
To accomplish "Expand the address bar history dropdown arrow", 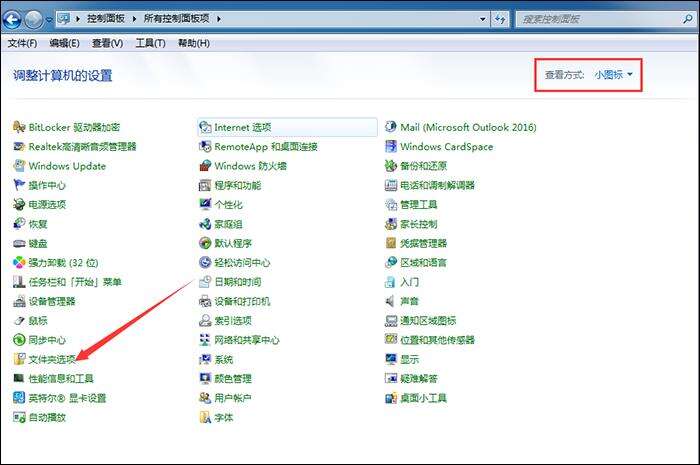I will (482, 19).
